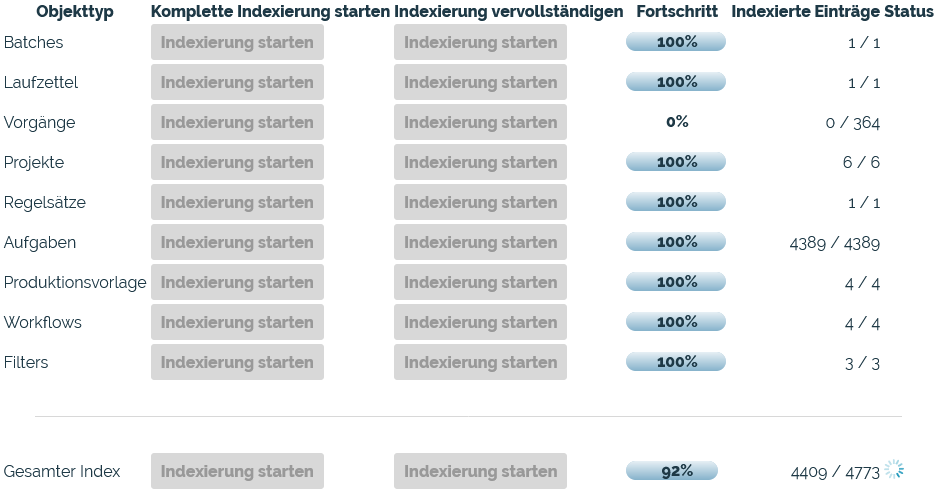Click complete indexing button for Vorgänge
The height and width of the screenshot is (491, 939).
click(x=237, y=122)
